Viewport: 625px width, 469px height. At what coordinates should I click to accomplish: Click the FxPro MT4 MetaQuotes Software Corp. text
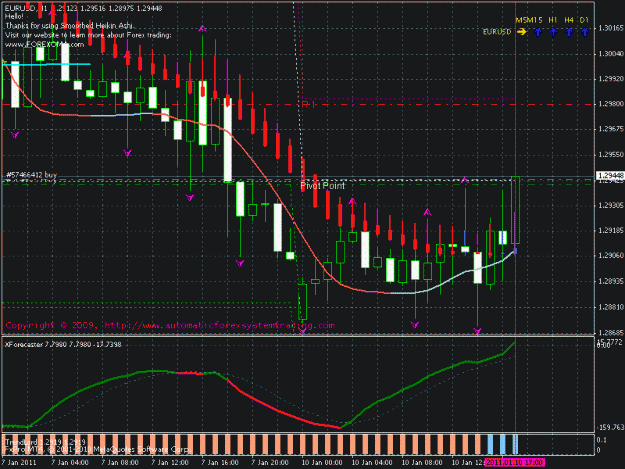98,450
